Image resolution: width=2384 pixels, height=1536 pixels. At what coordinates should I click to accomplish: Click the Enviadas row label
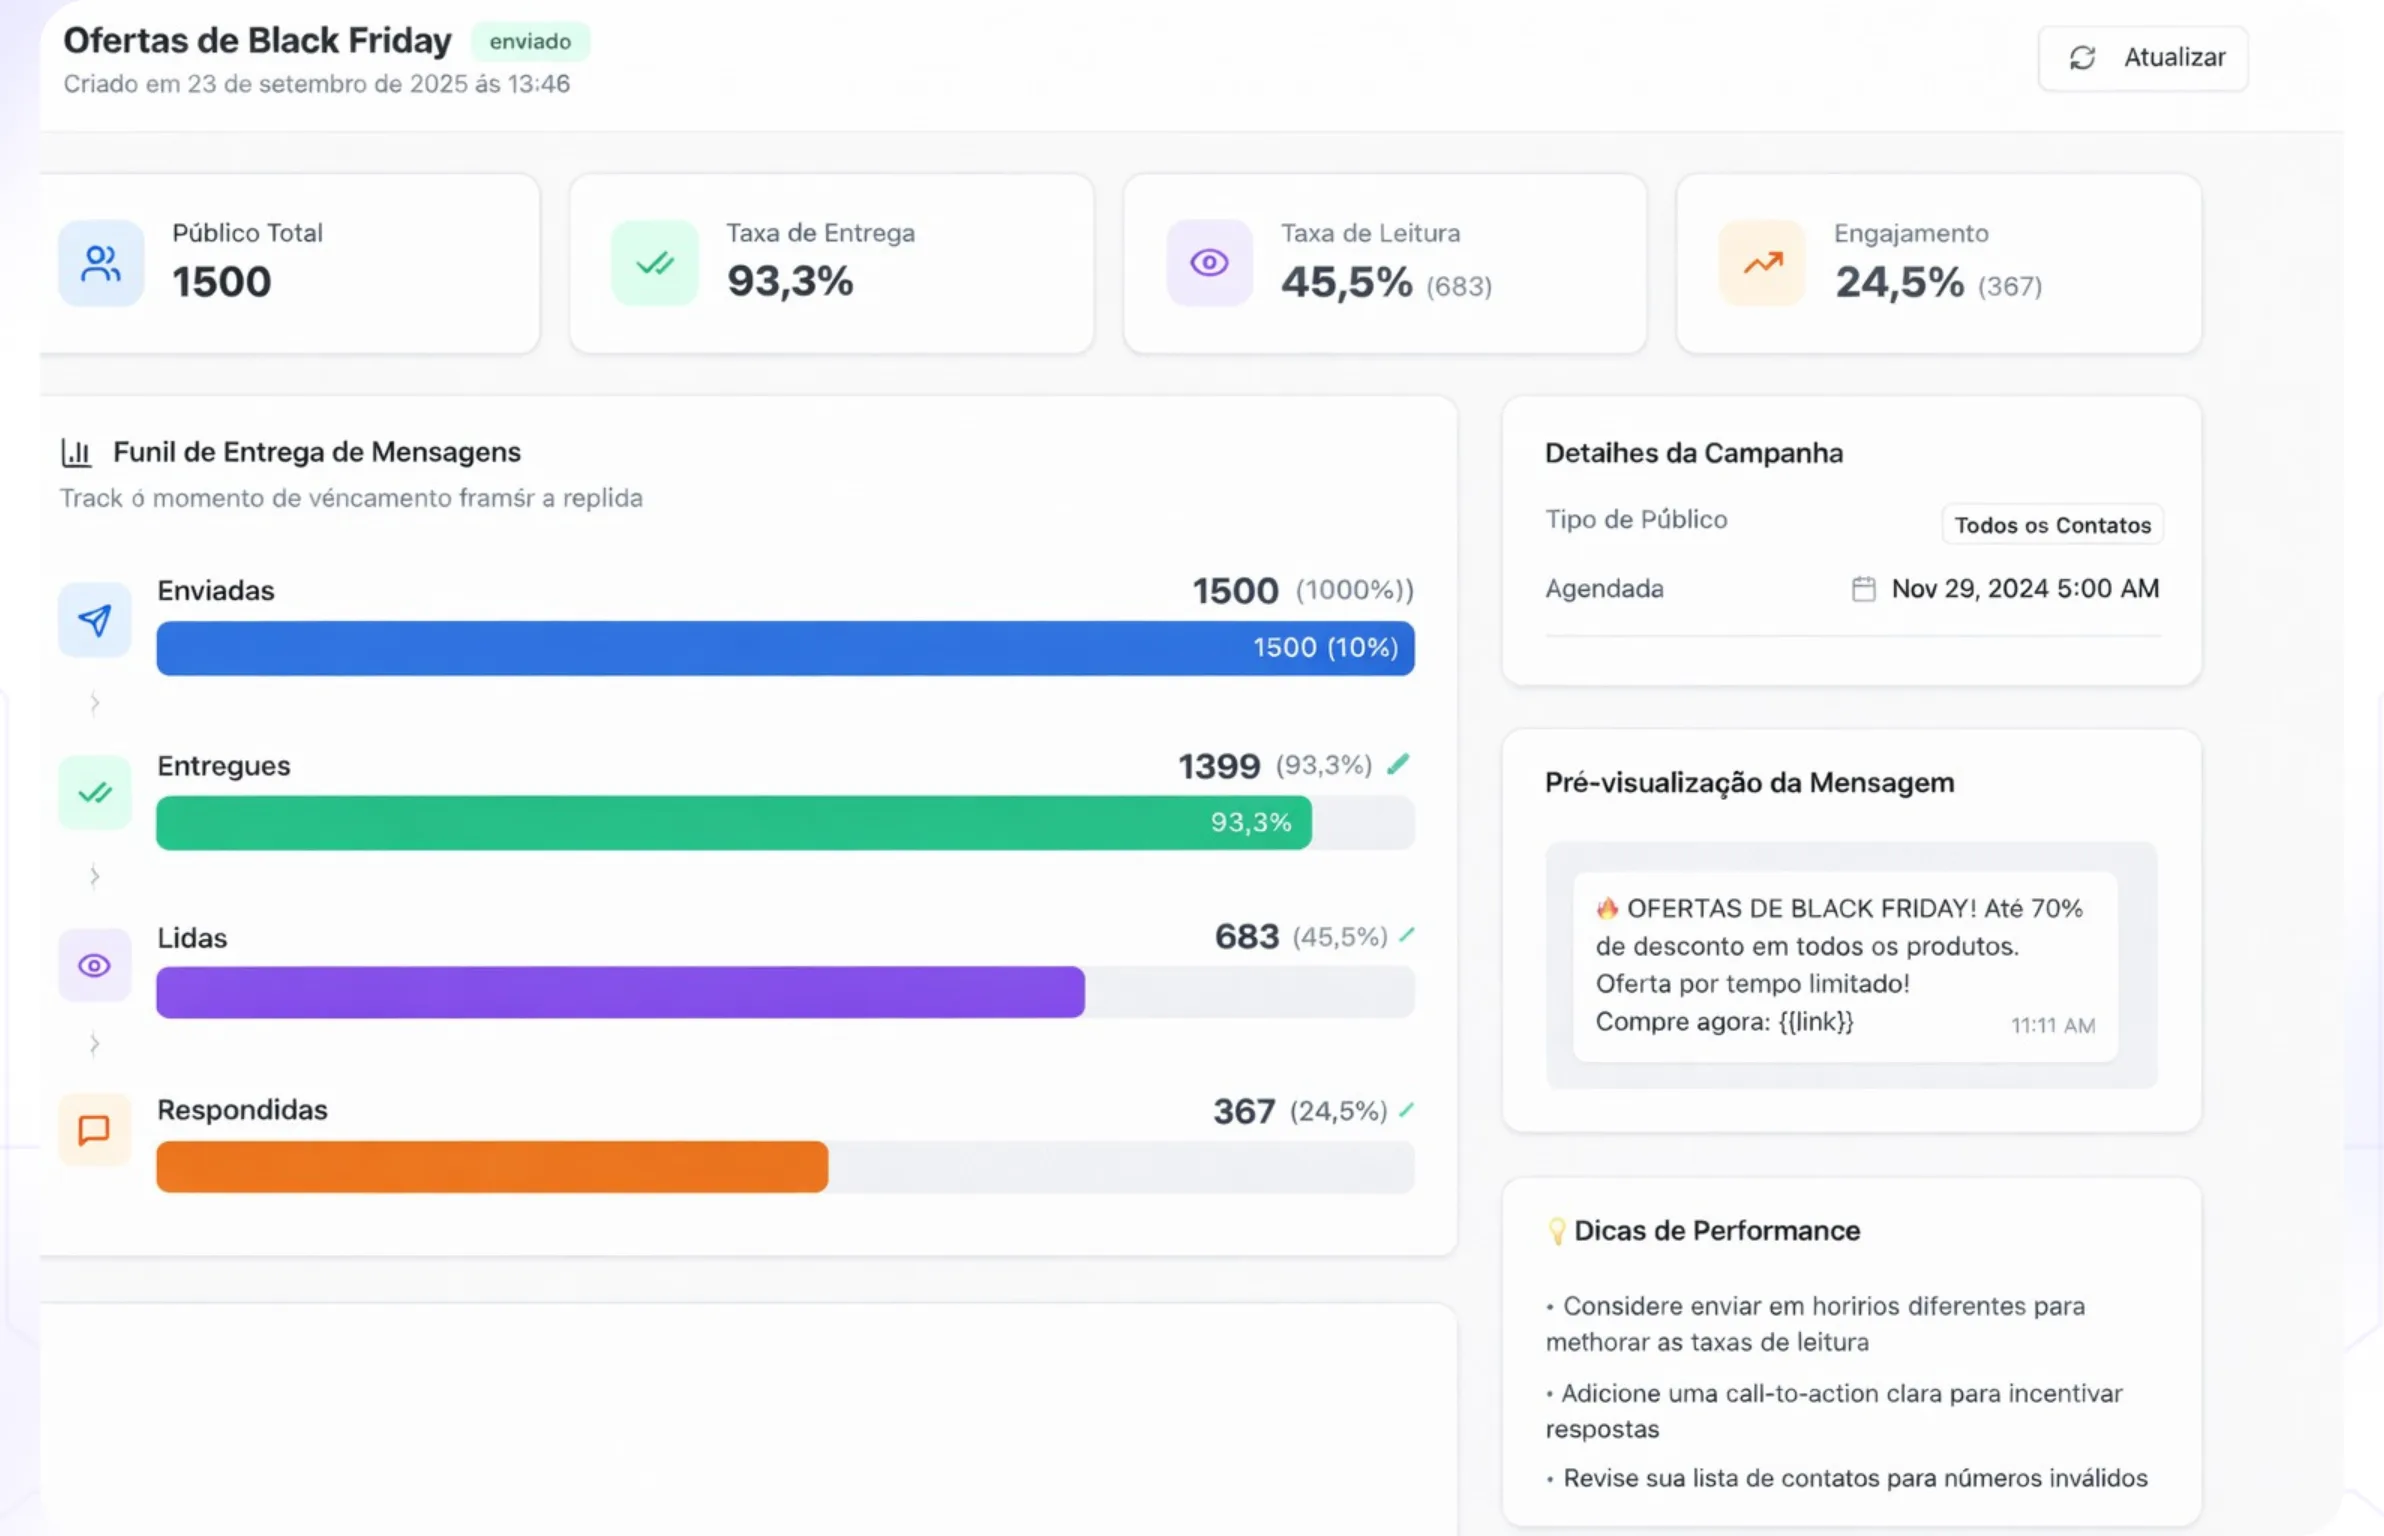click(216, 590)
